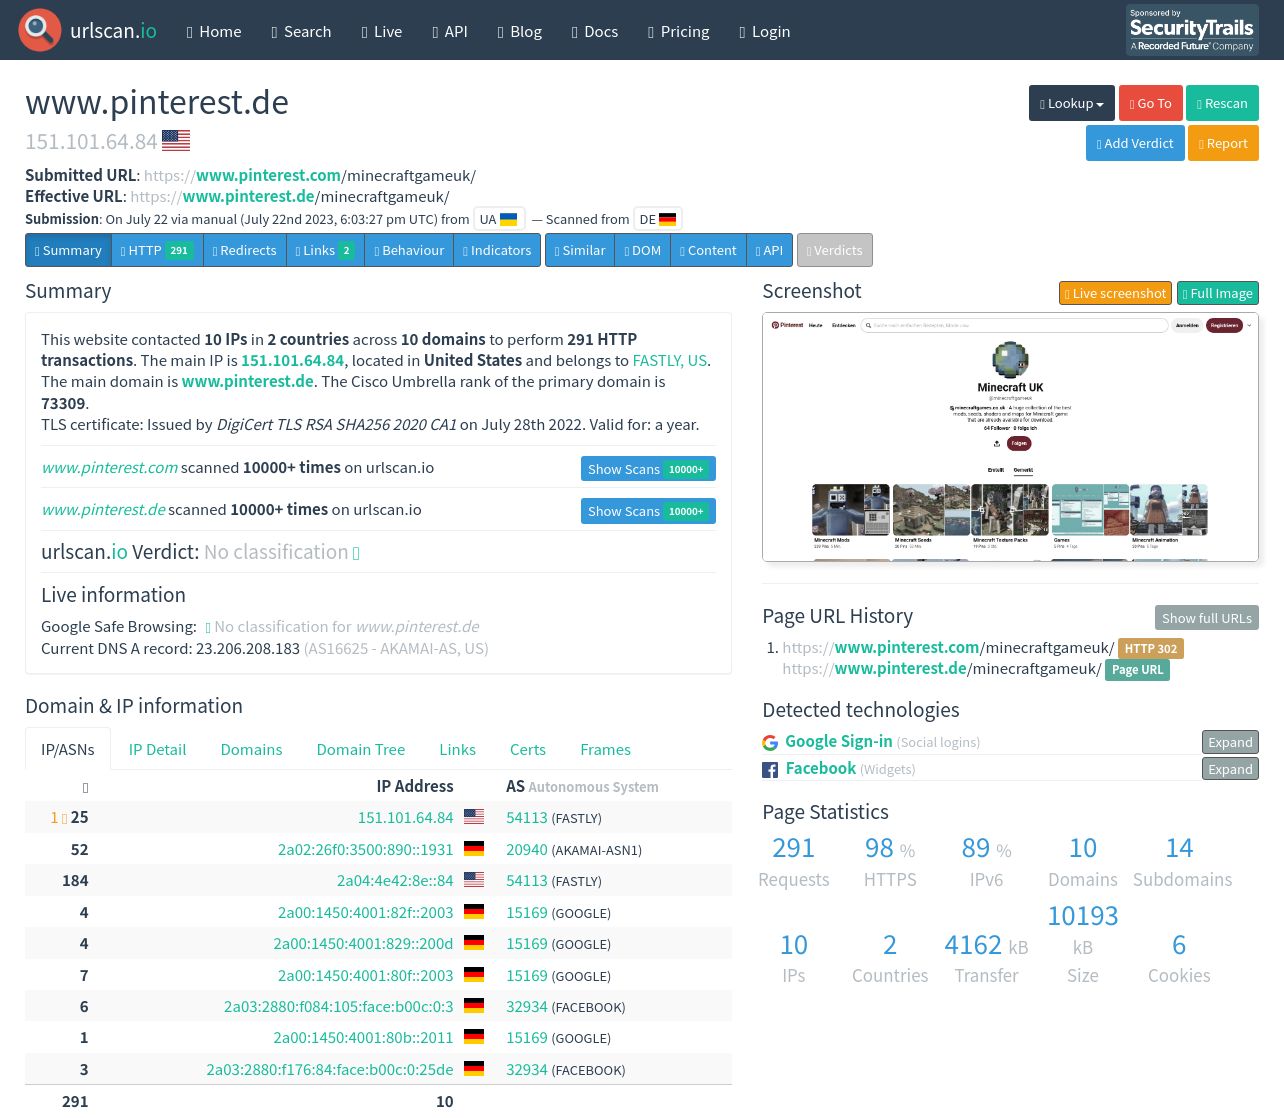Expand the Google Sign-in technology details
1284x1118 pixels.
(1230, 742)
